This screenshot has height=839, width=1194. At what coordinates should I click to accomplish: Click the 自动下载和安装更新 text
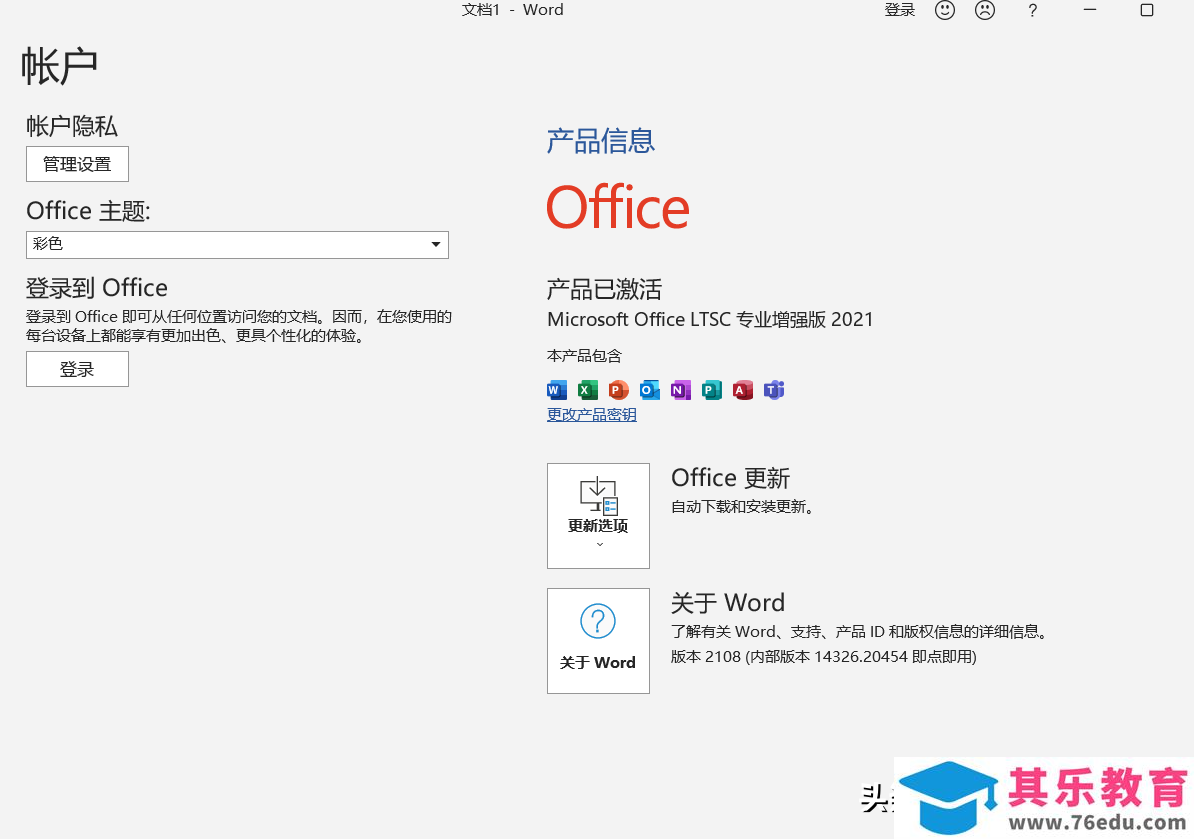point(742,506)
